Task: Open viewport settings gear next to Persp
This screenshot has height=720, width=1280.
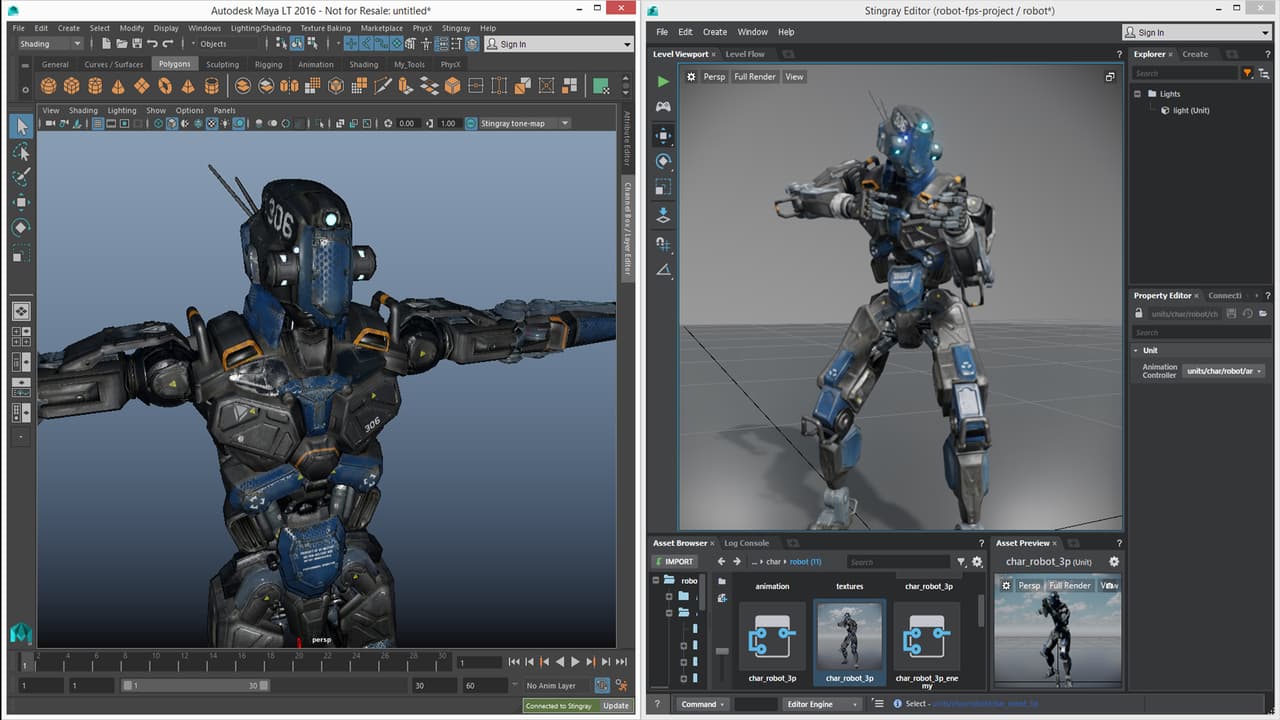Action: pos(691,77)
